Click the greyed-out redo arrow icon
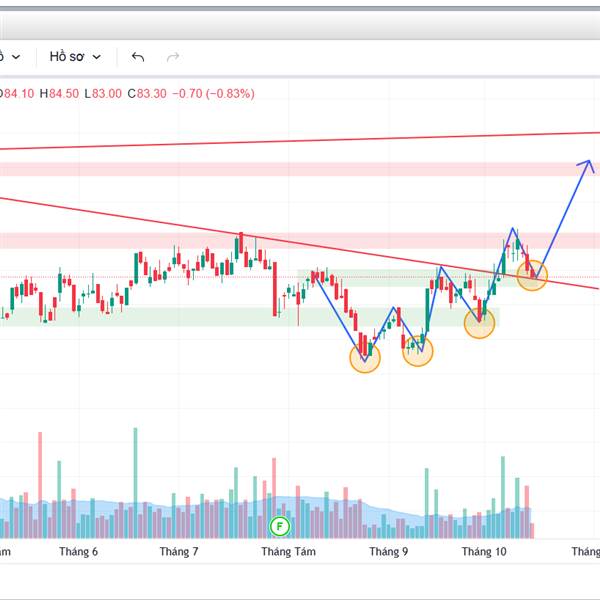Screen dimensions: 600x600 (x=173, y=57)
